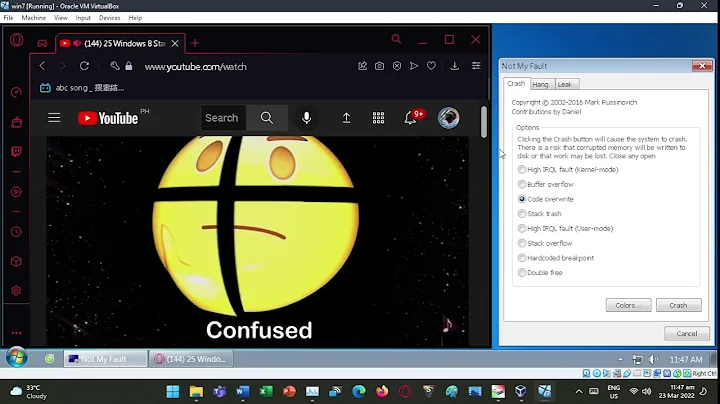The width and height of the screenshot is (720, 404).
Task: Select High IRQL fault (Kernel-mode) option
Action: tap(568, 169)
